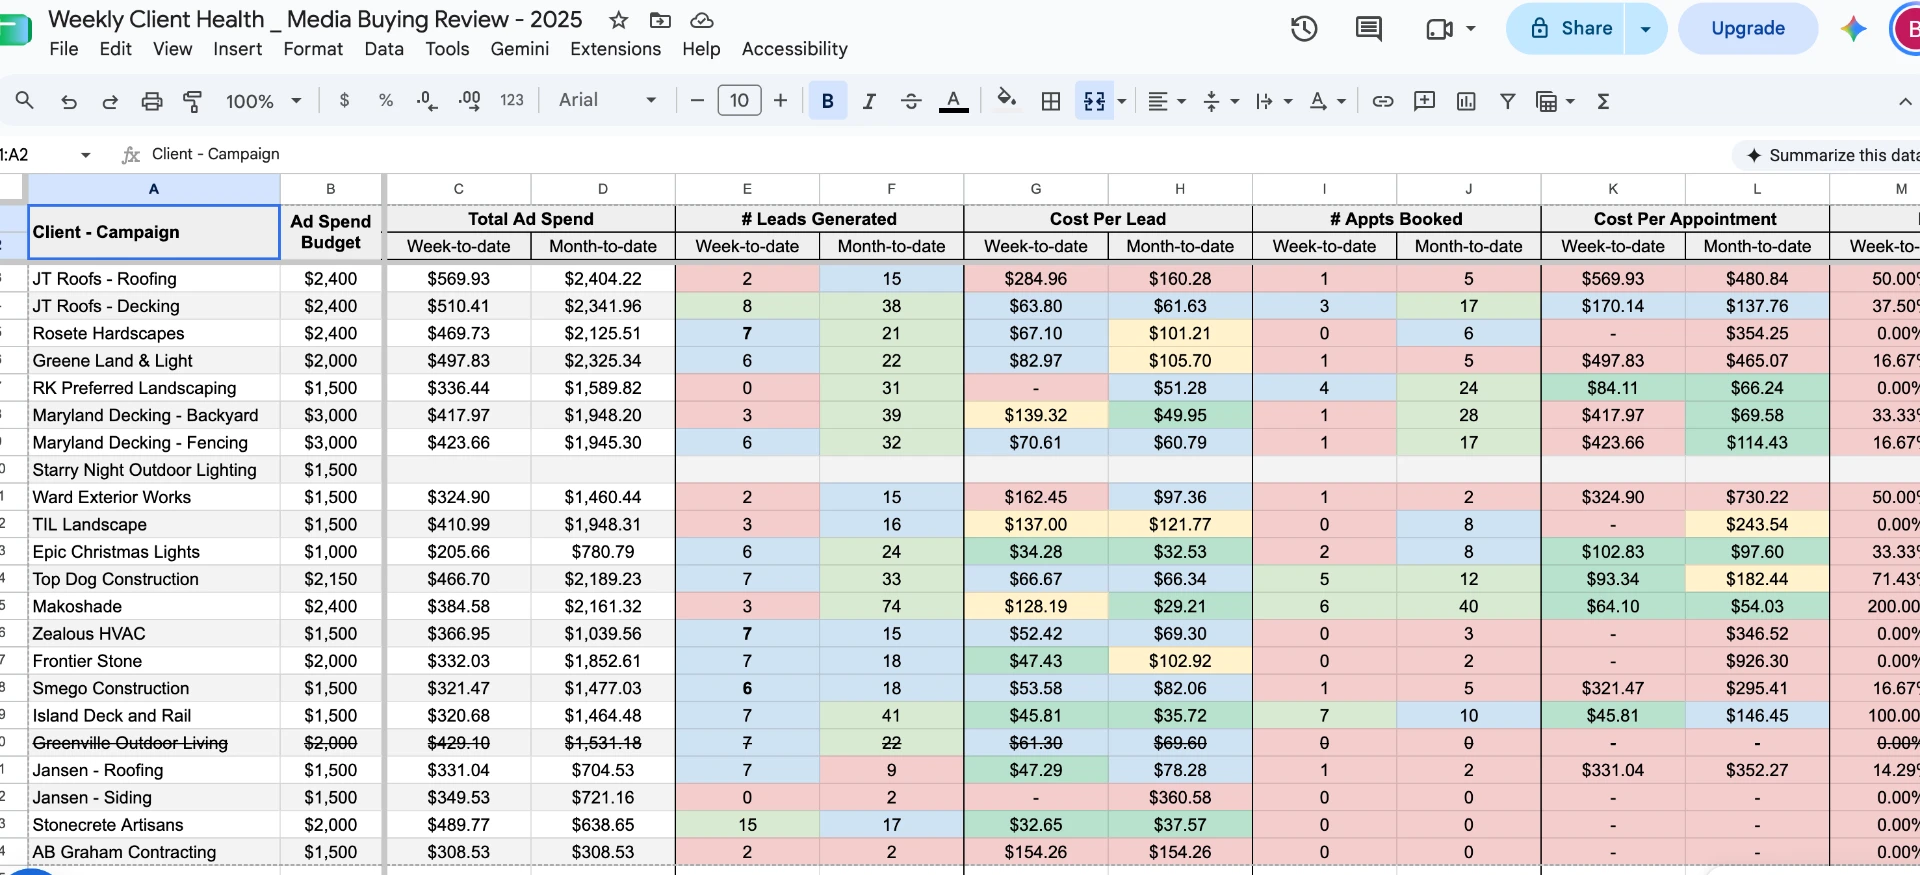Decrease font size with minus button
1920x875 pixels.
click(x=698, y=100)
